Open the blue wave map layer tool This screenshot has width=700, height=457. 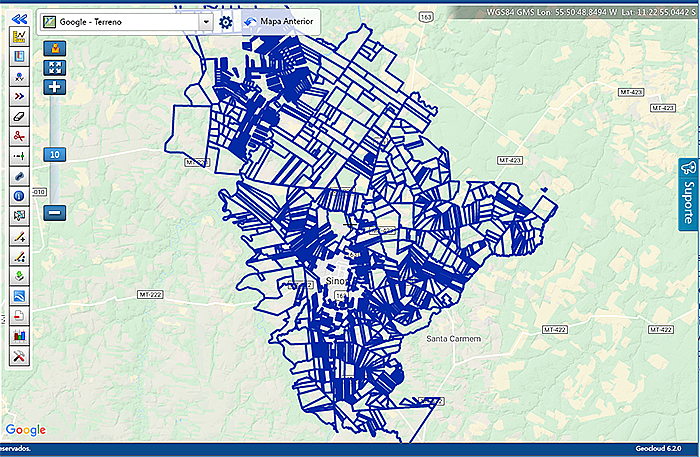pyautogui.click(x=19, y=296)
